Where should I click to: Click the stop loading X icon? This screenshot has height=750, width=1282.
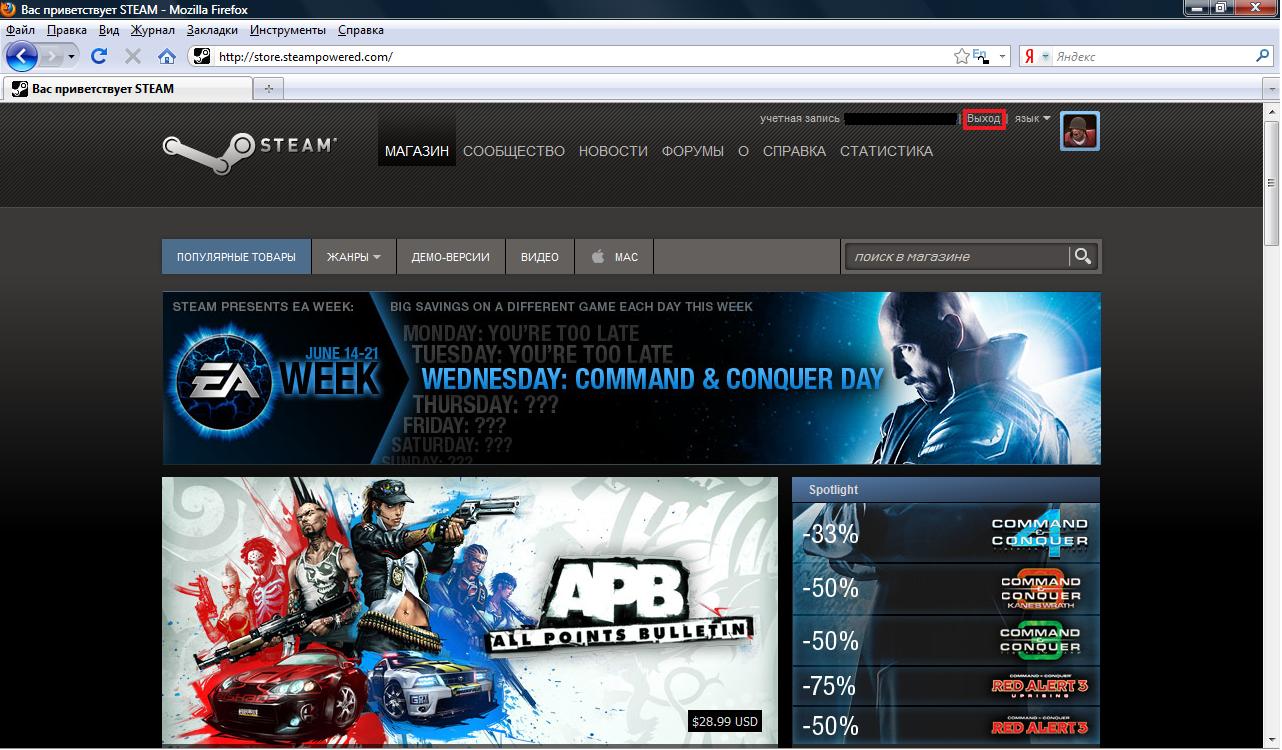[x=132, y=56]
